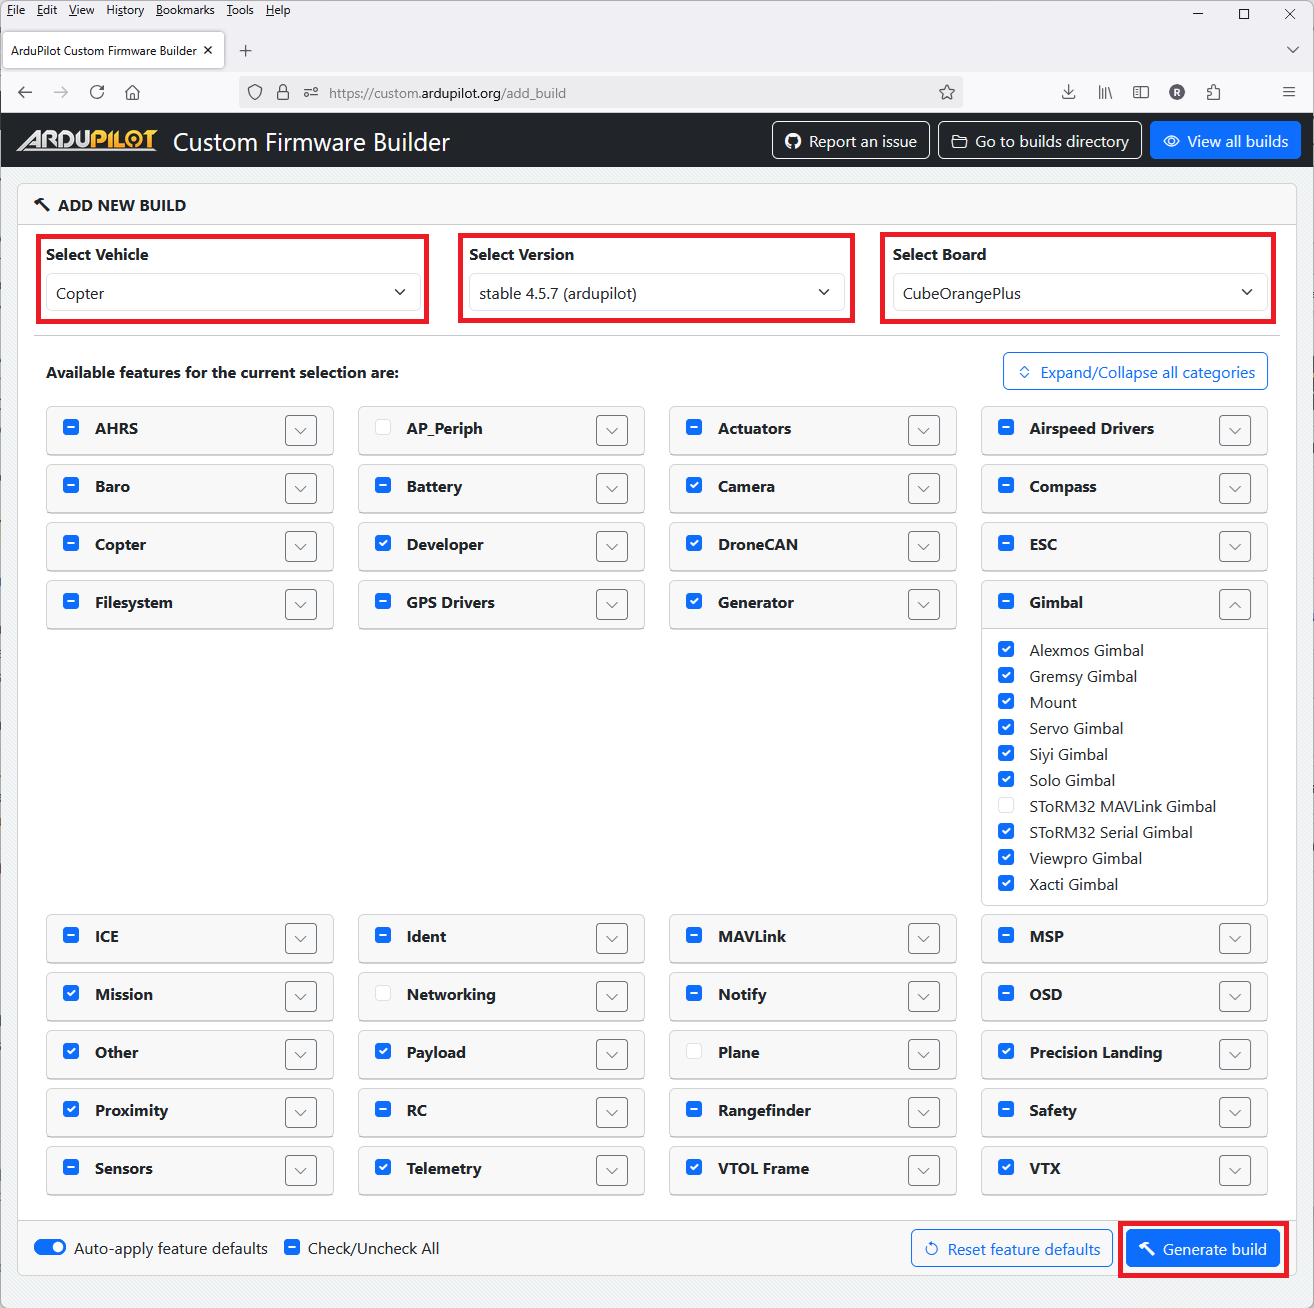Click the URL address bar
1314x1308 pixels.
[x=620, y=93]
